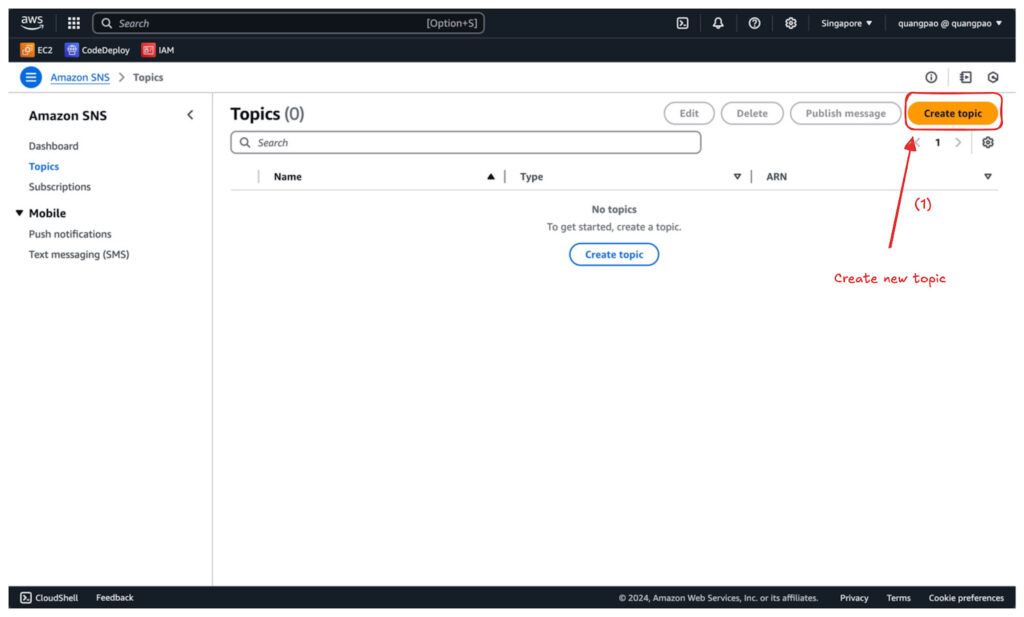Open the quangpao account menu
1024x617 pixels.
[x=950, y=24]
